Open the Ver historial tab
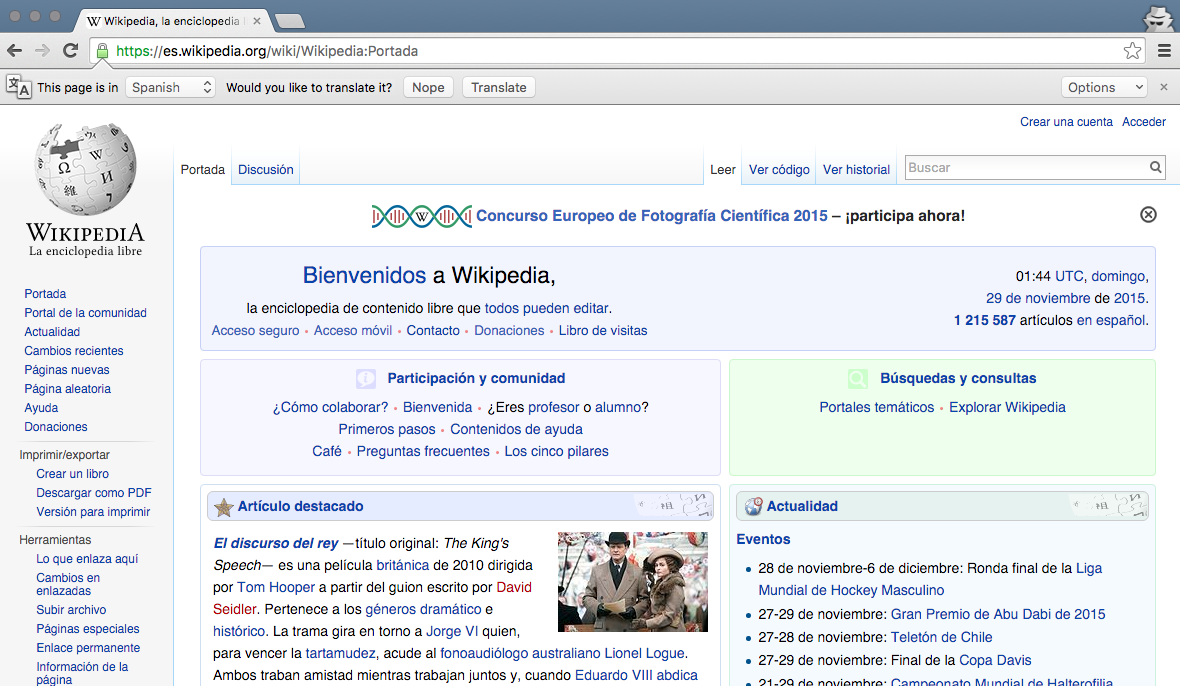Screen dimensions: 1180x686 click(856, 169)
